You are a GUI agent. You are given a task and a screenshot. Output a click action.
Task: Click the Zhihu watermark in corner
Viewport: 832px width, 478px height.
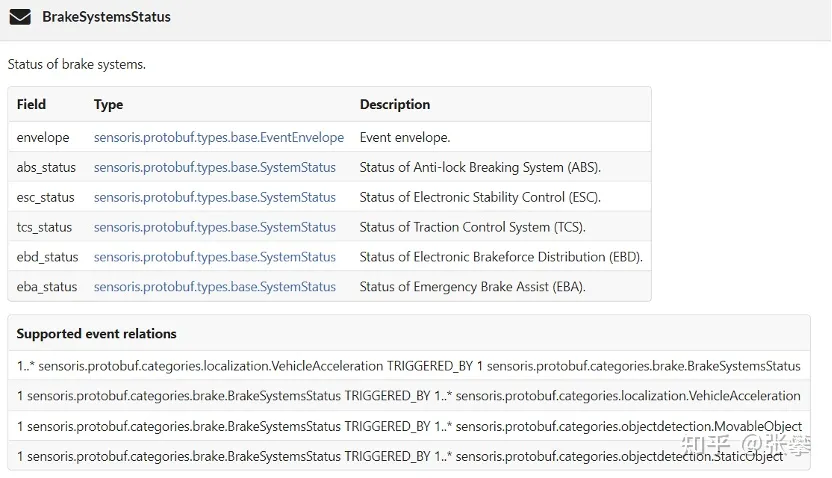click(745, 445)
